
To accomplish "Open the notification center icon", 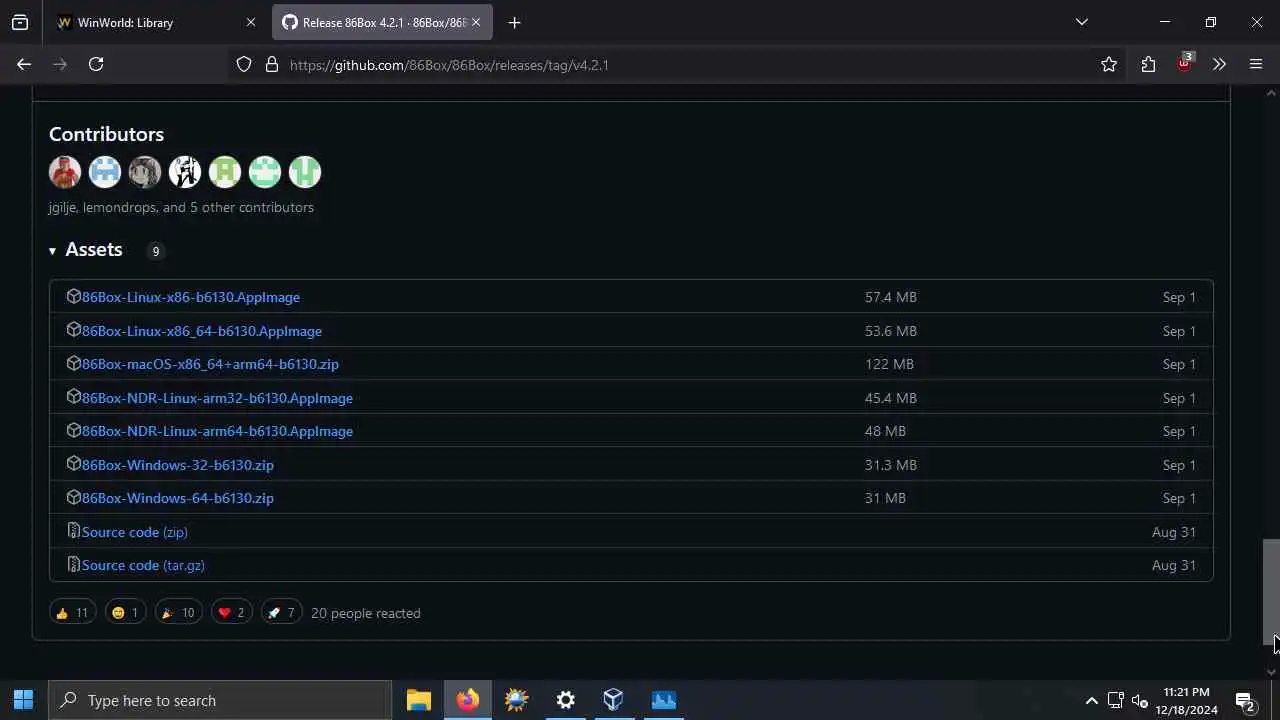I will click(x=1246, y=702).
